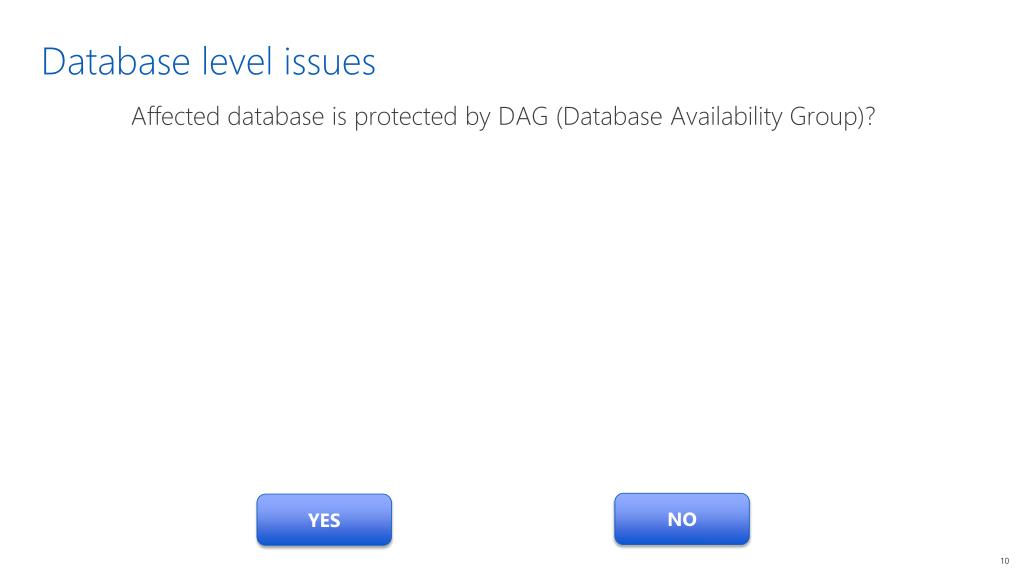Click the word 'Database' in the title
Screen dimensions: 1024x576
pos(116,62)
